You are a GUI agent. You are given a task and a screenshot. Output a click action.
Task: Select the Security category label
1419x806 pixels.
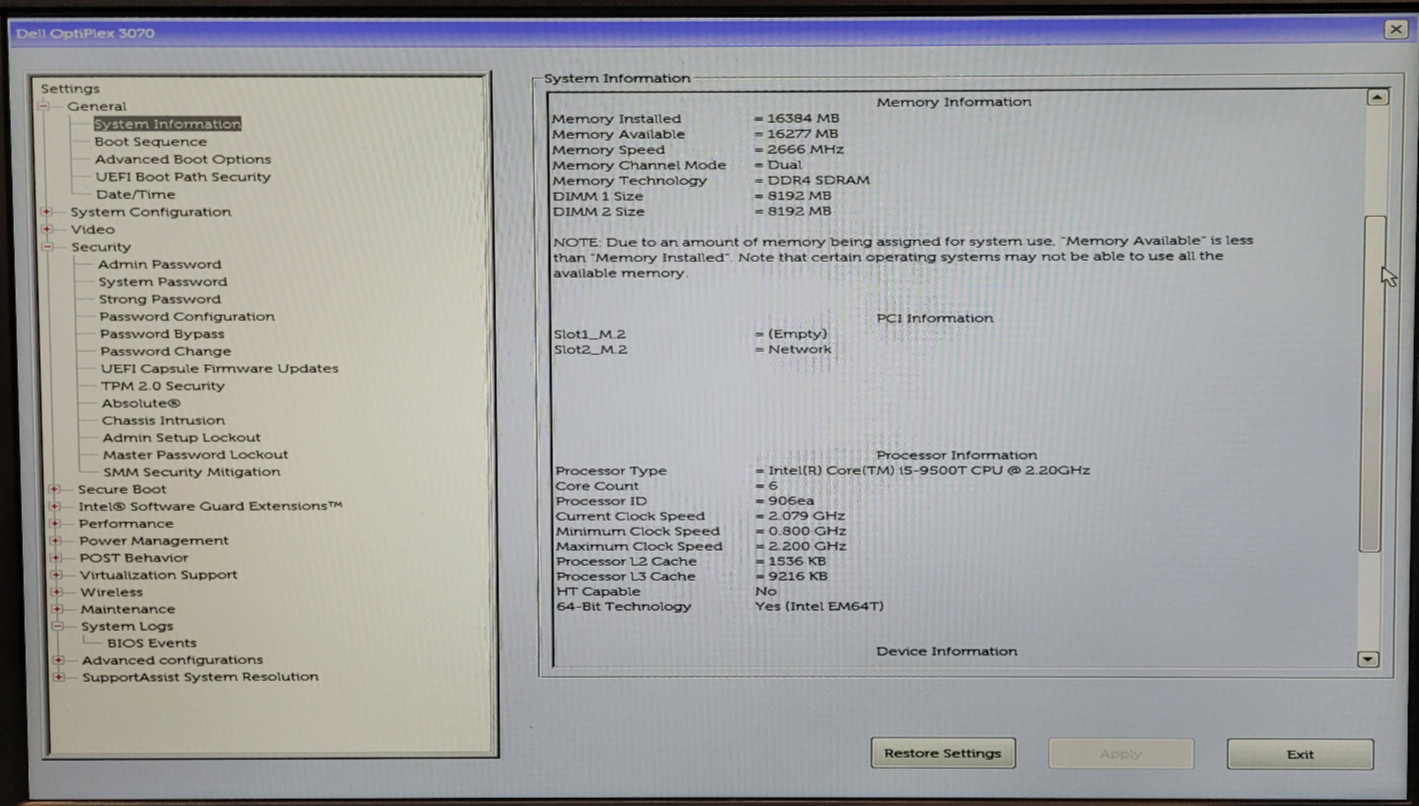(100, 247)
